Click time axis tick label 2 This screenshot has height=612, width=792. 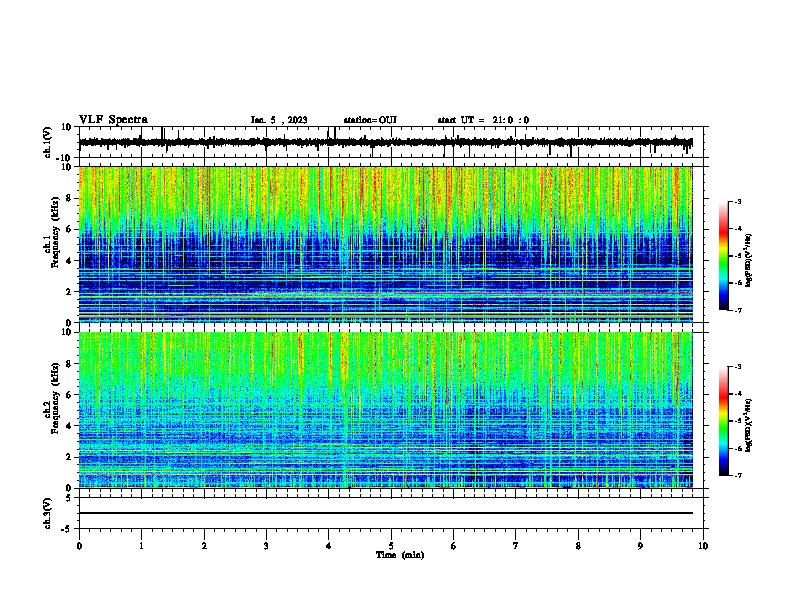pos(204,546)
